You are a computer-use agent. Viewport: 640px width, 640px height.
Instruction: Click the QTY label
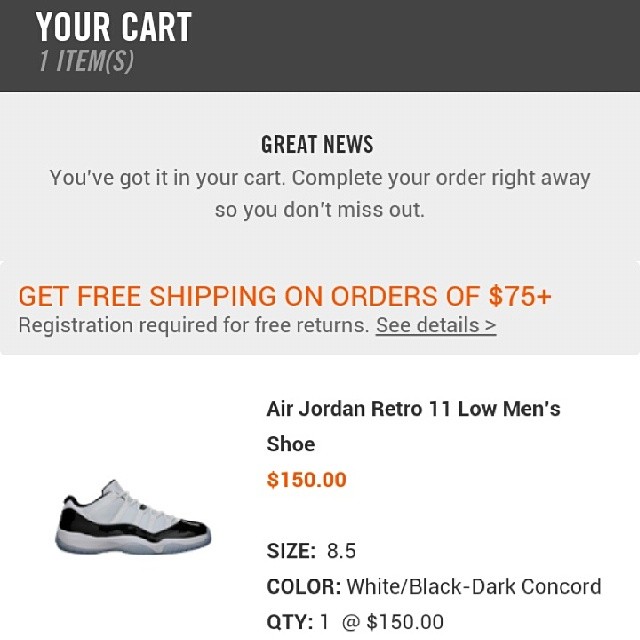288,622
